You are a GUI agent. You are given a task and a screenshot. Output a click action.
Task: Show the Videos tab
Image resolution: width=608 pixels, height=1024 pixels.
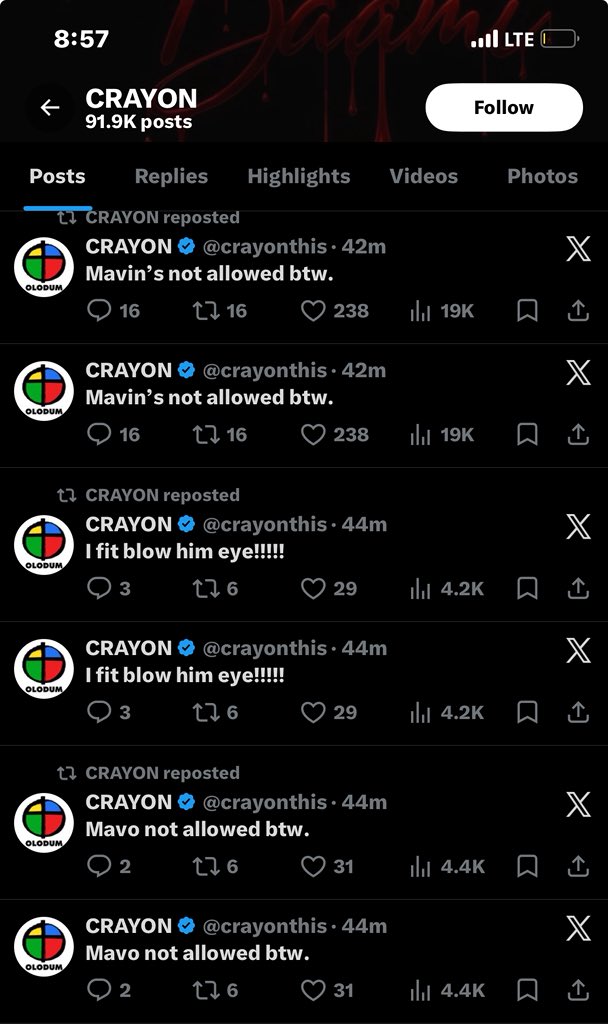pos(424,176)
